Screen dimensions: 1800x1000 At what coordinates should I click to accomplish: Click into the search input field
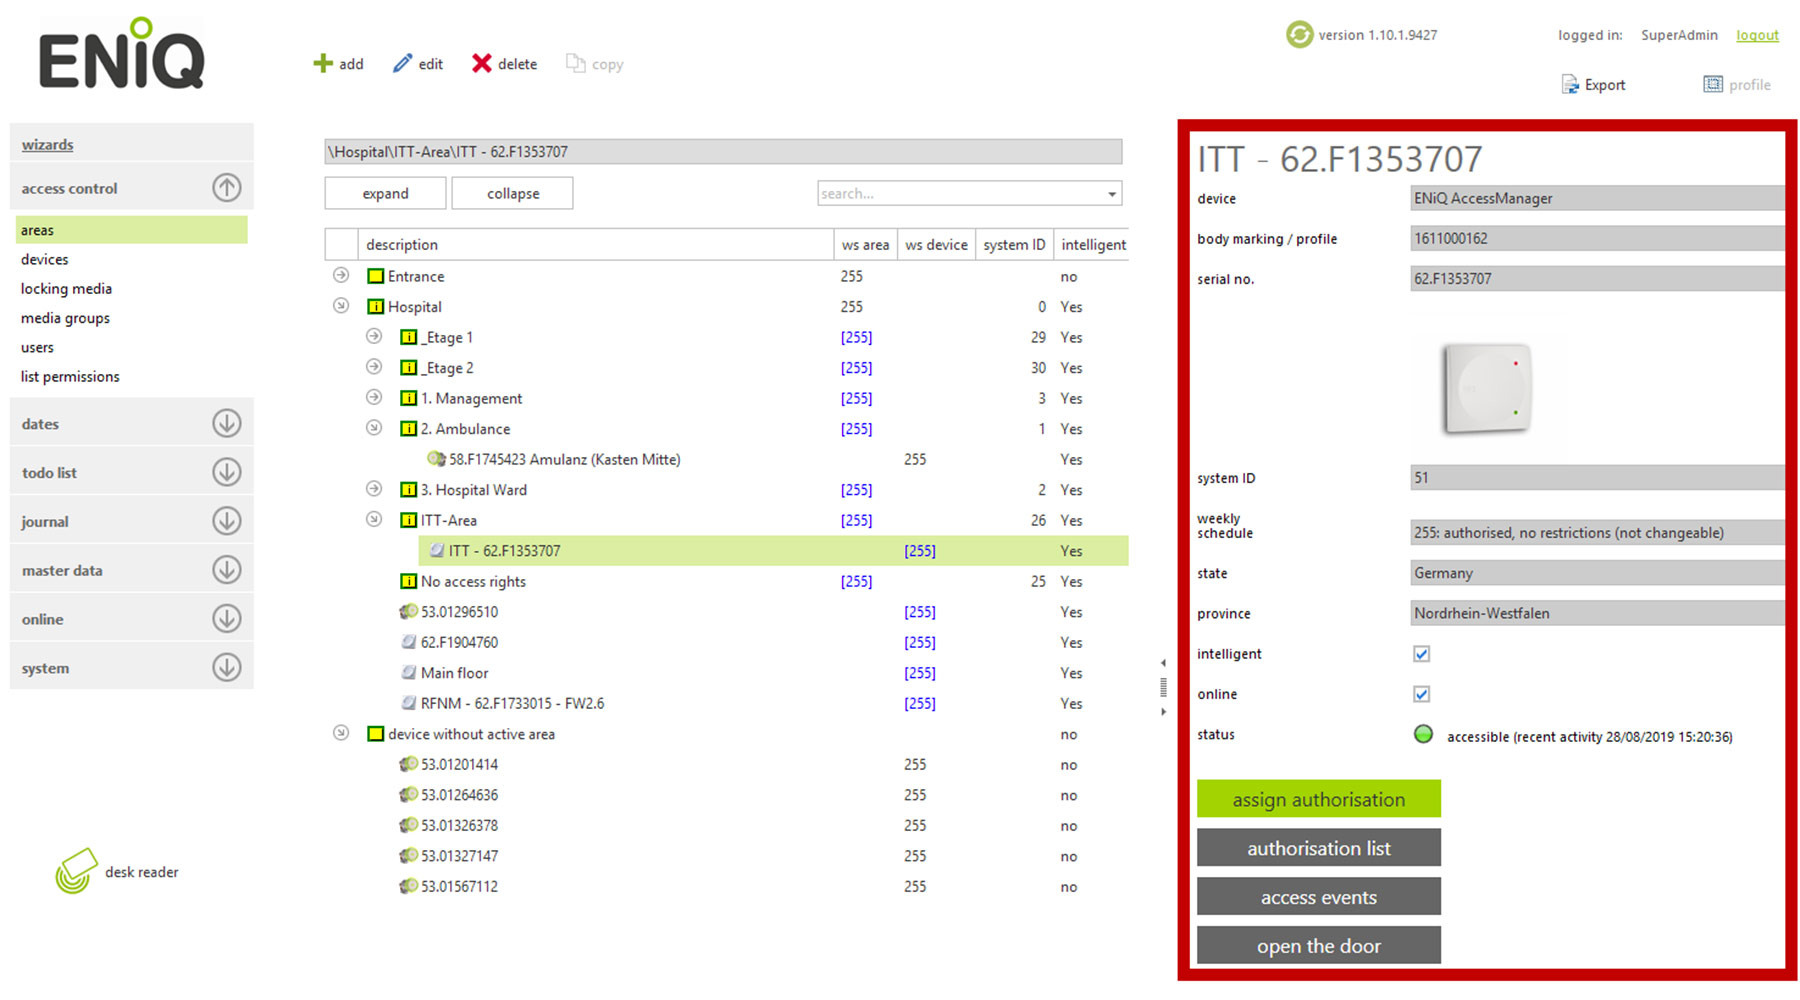click(x=960, y=194)
